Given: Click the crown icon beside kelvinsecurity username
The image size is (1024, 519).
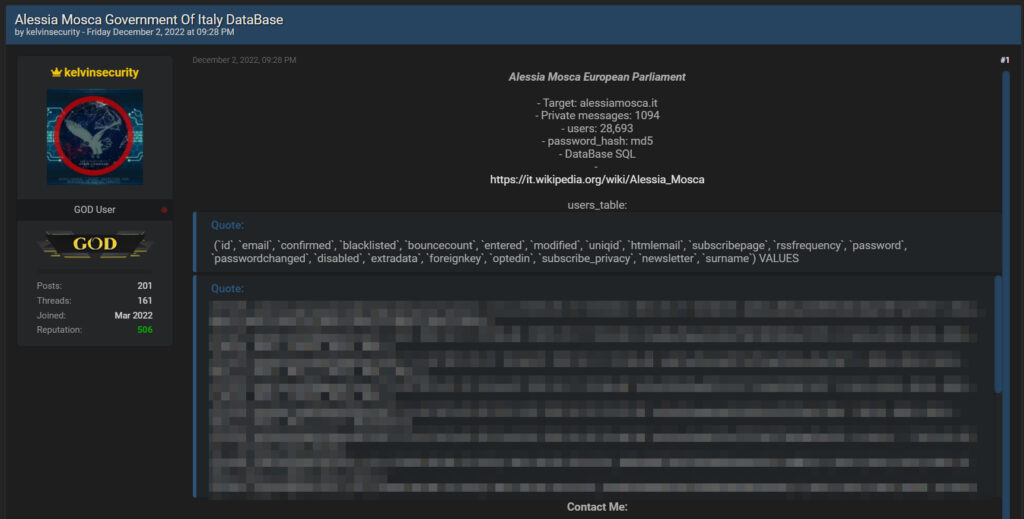Looking at the screenshot, I should 56,73.
